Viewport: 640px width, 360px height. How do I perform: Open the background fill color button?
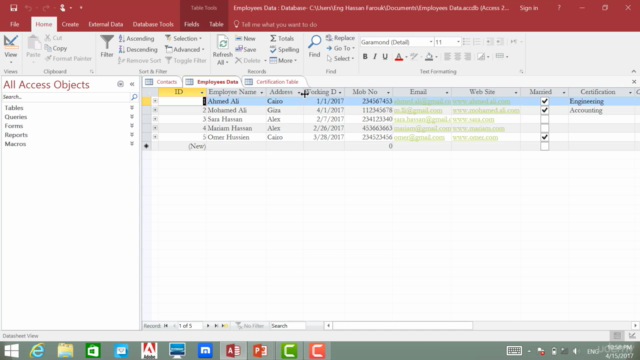pyautogui.click(x=429, y=57)
